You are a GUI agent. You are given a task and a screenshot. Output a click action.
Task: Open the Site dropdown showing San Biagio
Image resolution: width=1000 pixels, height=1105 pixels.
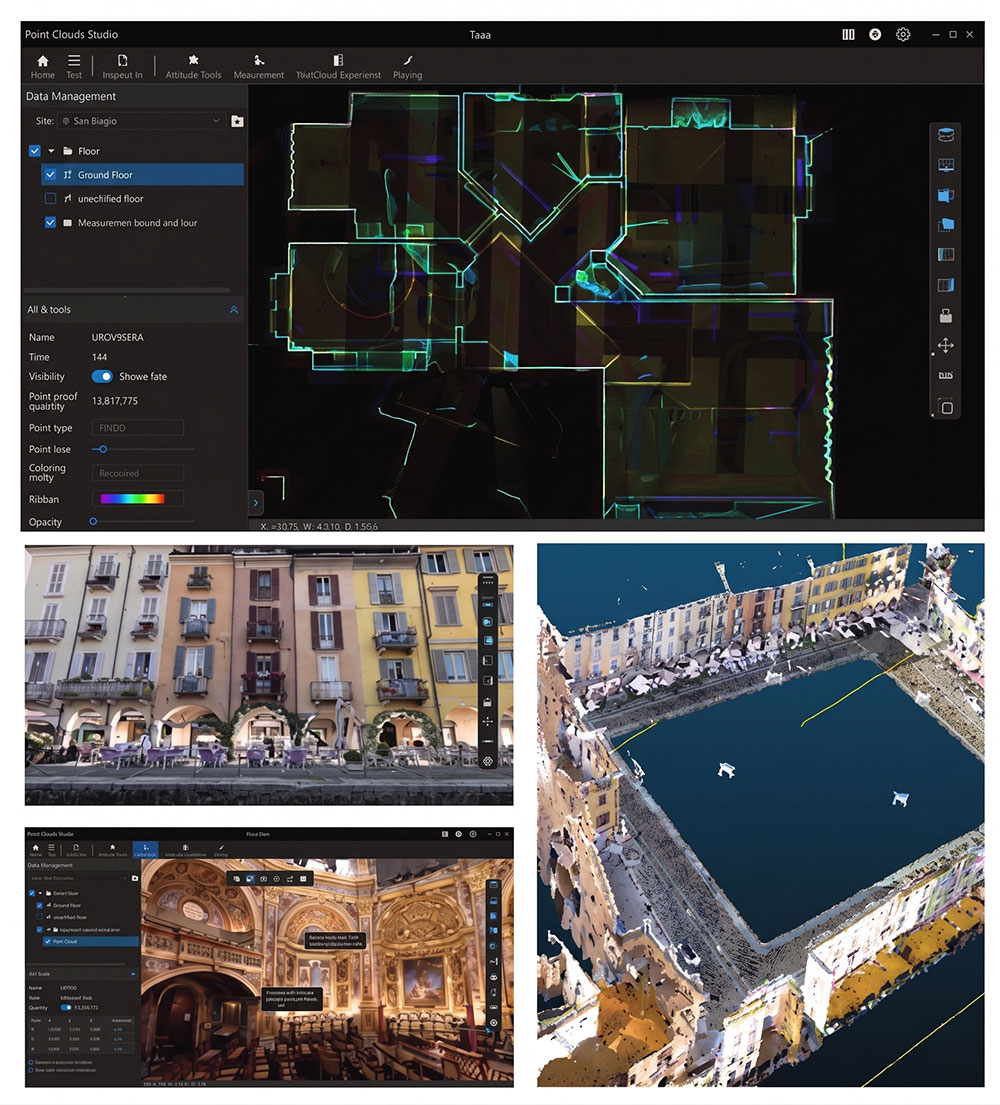(x=140, y=121)
